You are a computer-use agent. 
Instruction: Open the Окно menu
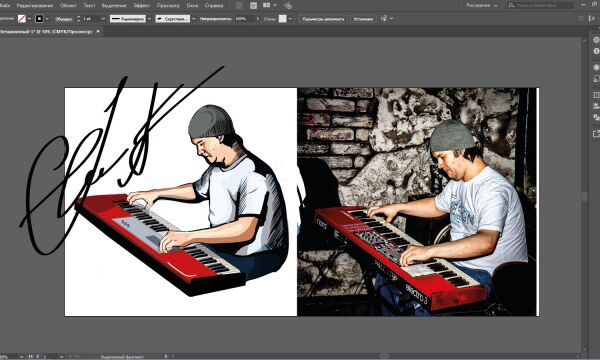192,5
